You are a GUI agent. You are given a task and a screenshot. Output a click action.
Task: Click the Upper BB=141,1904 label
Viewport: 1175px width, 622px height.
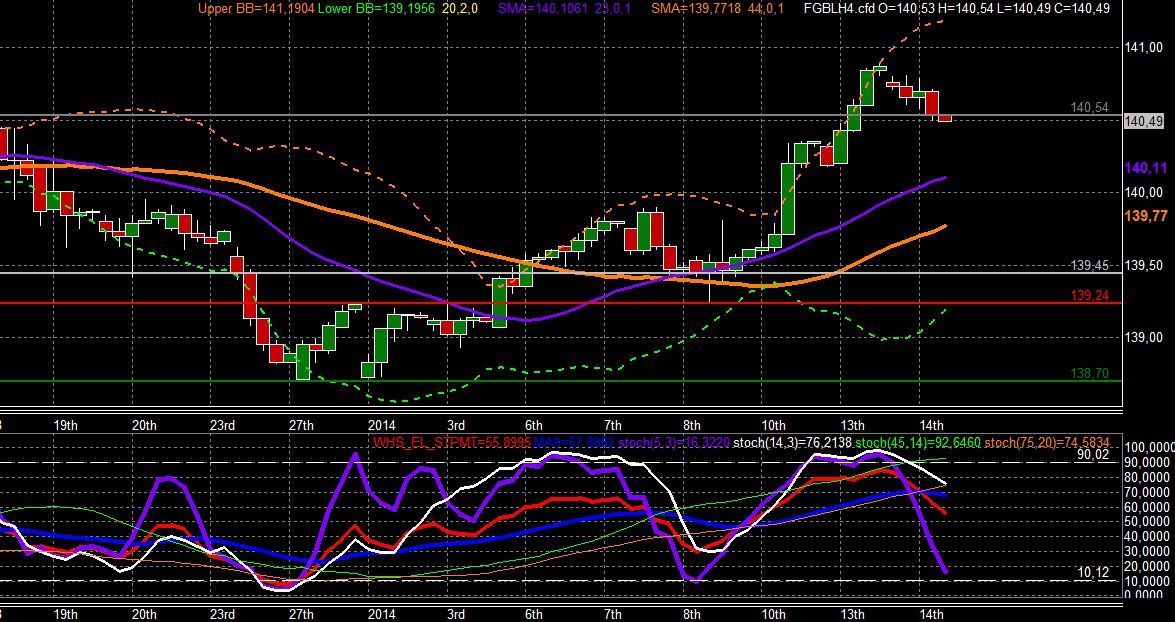pyautogui.click(x=255, y=8)
